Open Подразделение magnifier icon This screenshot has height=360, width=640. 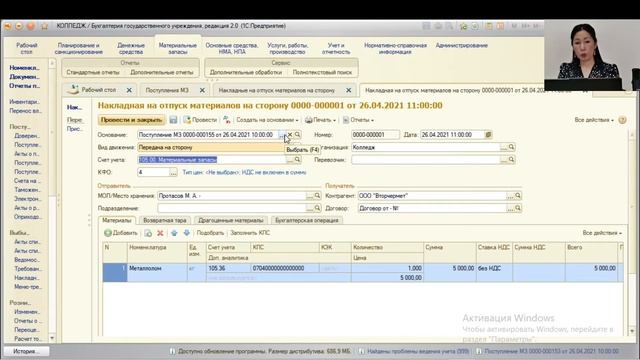317,208
